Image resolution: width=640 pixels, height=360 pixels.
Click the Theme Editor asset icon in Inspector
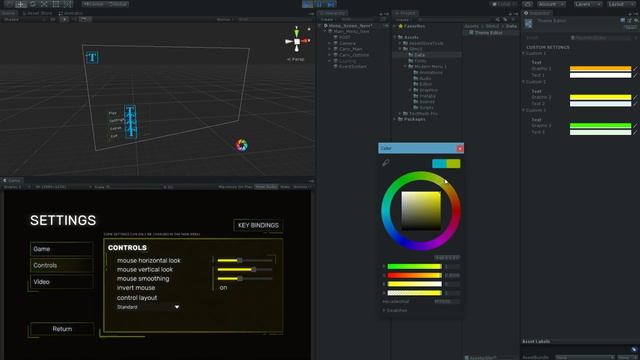coord(529,23)
